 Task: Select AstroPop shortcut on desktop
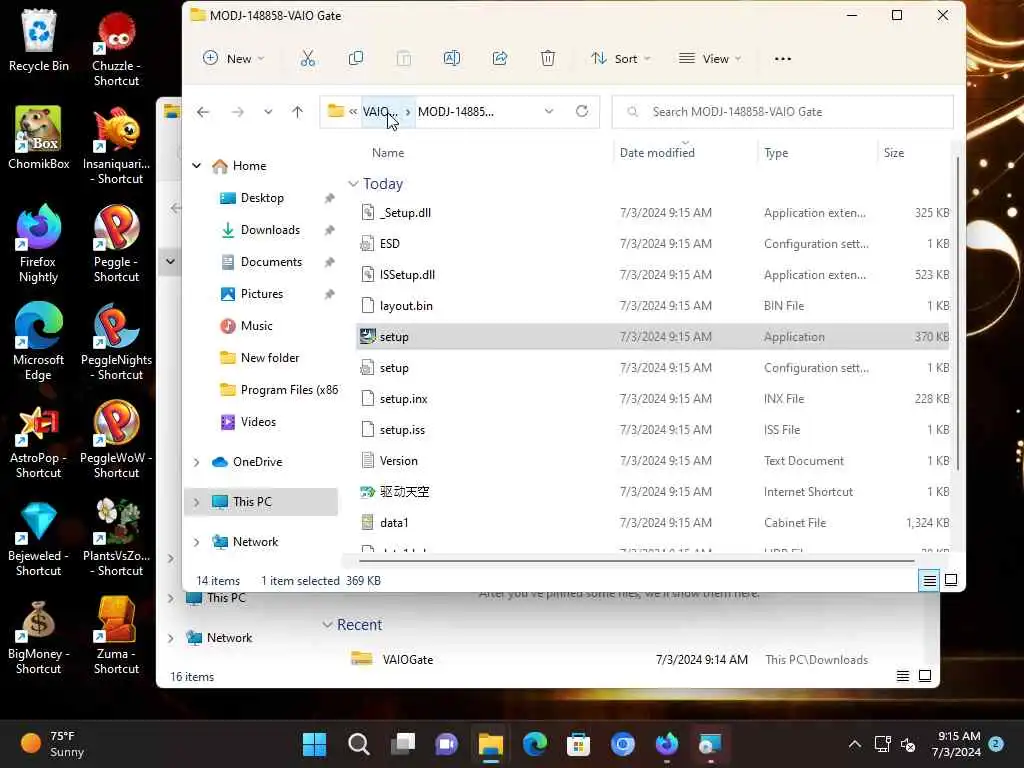pos(38,441)
